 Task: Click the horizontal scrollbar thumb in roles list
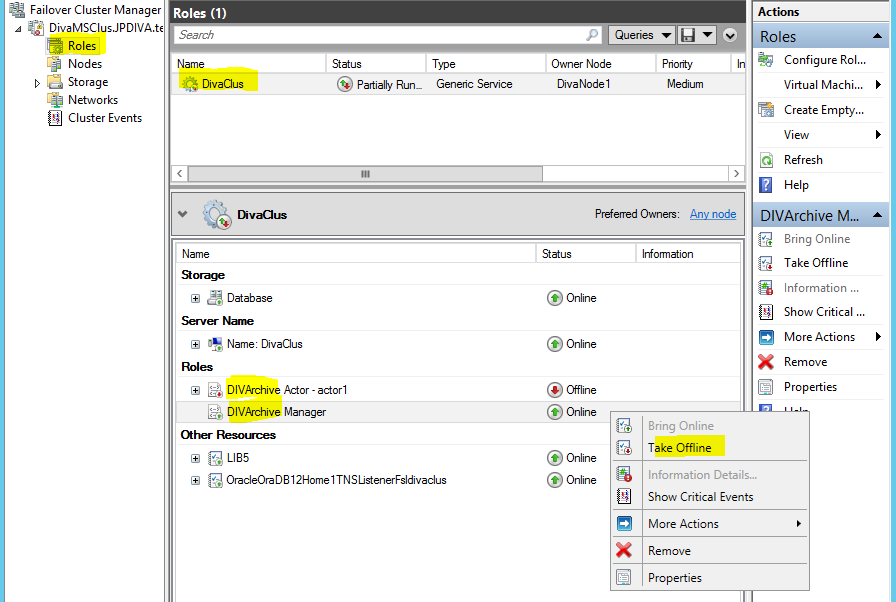pos(365,174)
